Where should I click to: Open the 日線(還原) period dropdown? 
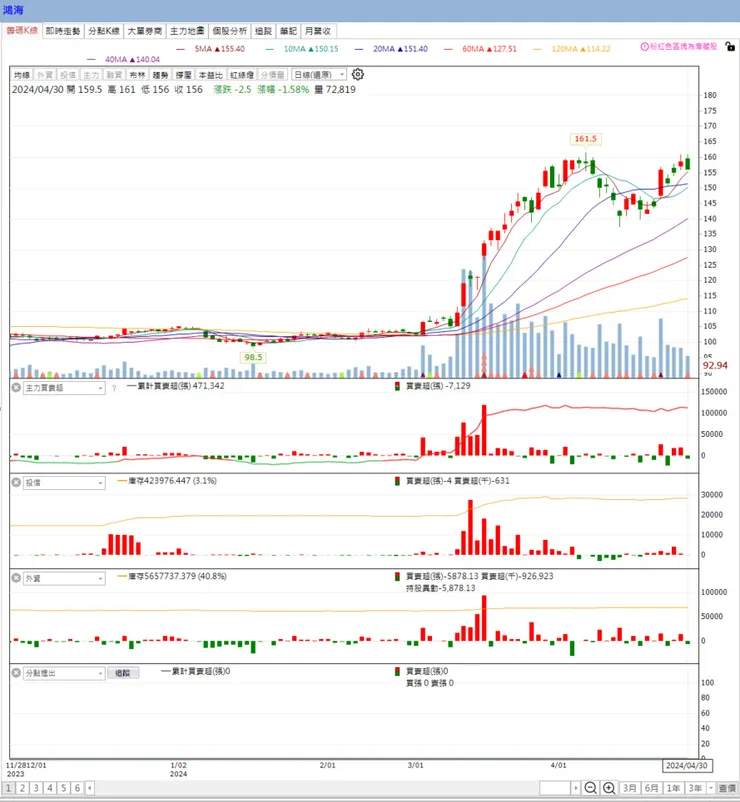point(319,75)
